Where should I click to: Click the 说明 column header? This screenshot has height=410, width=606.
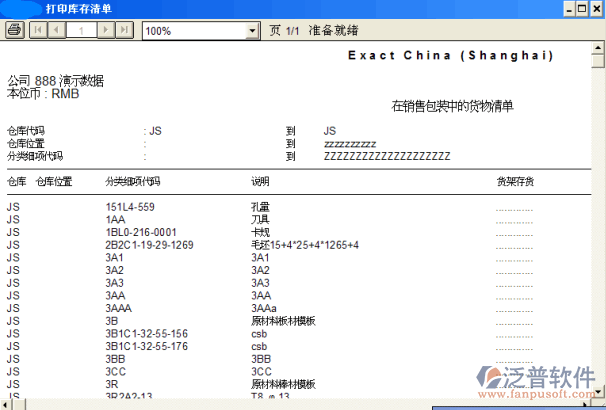coord(260,182)
